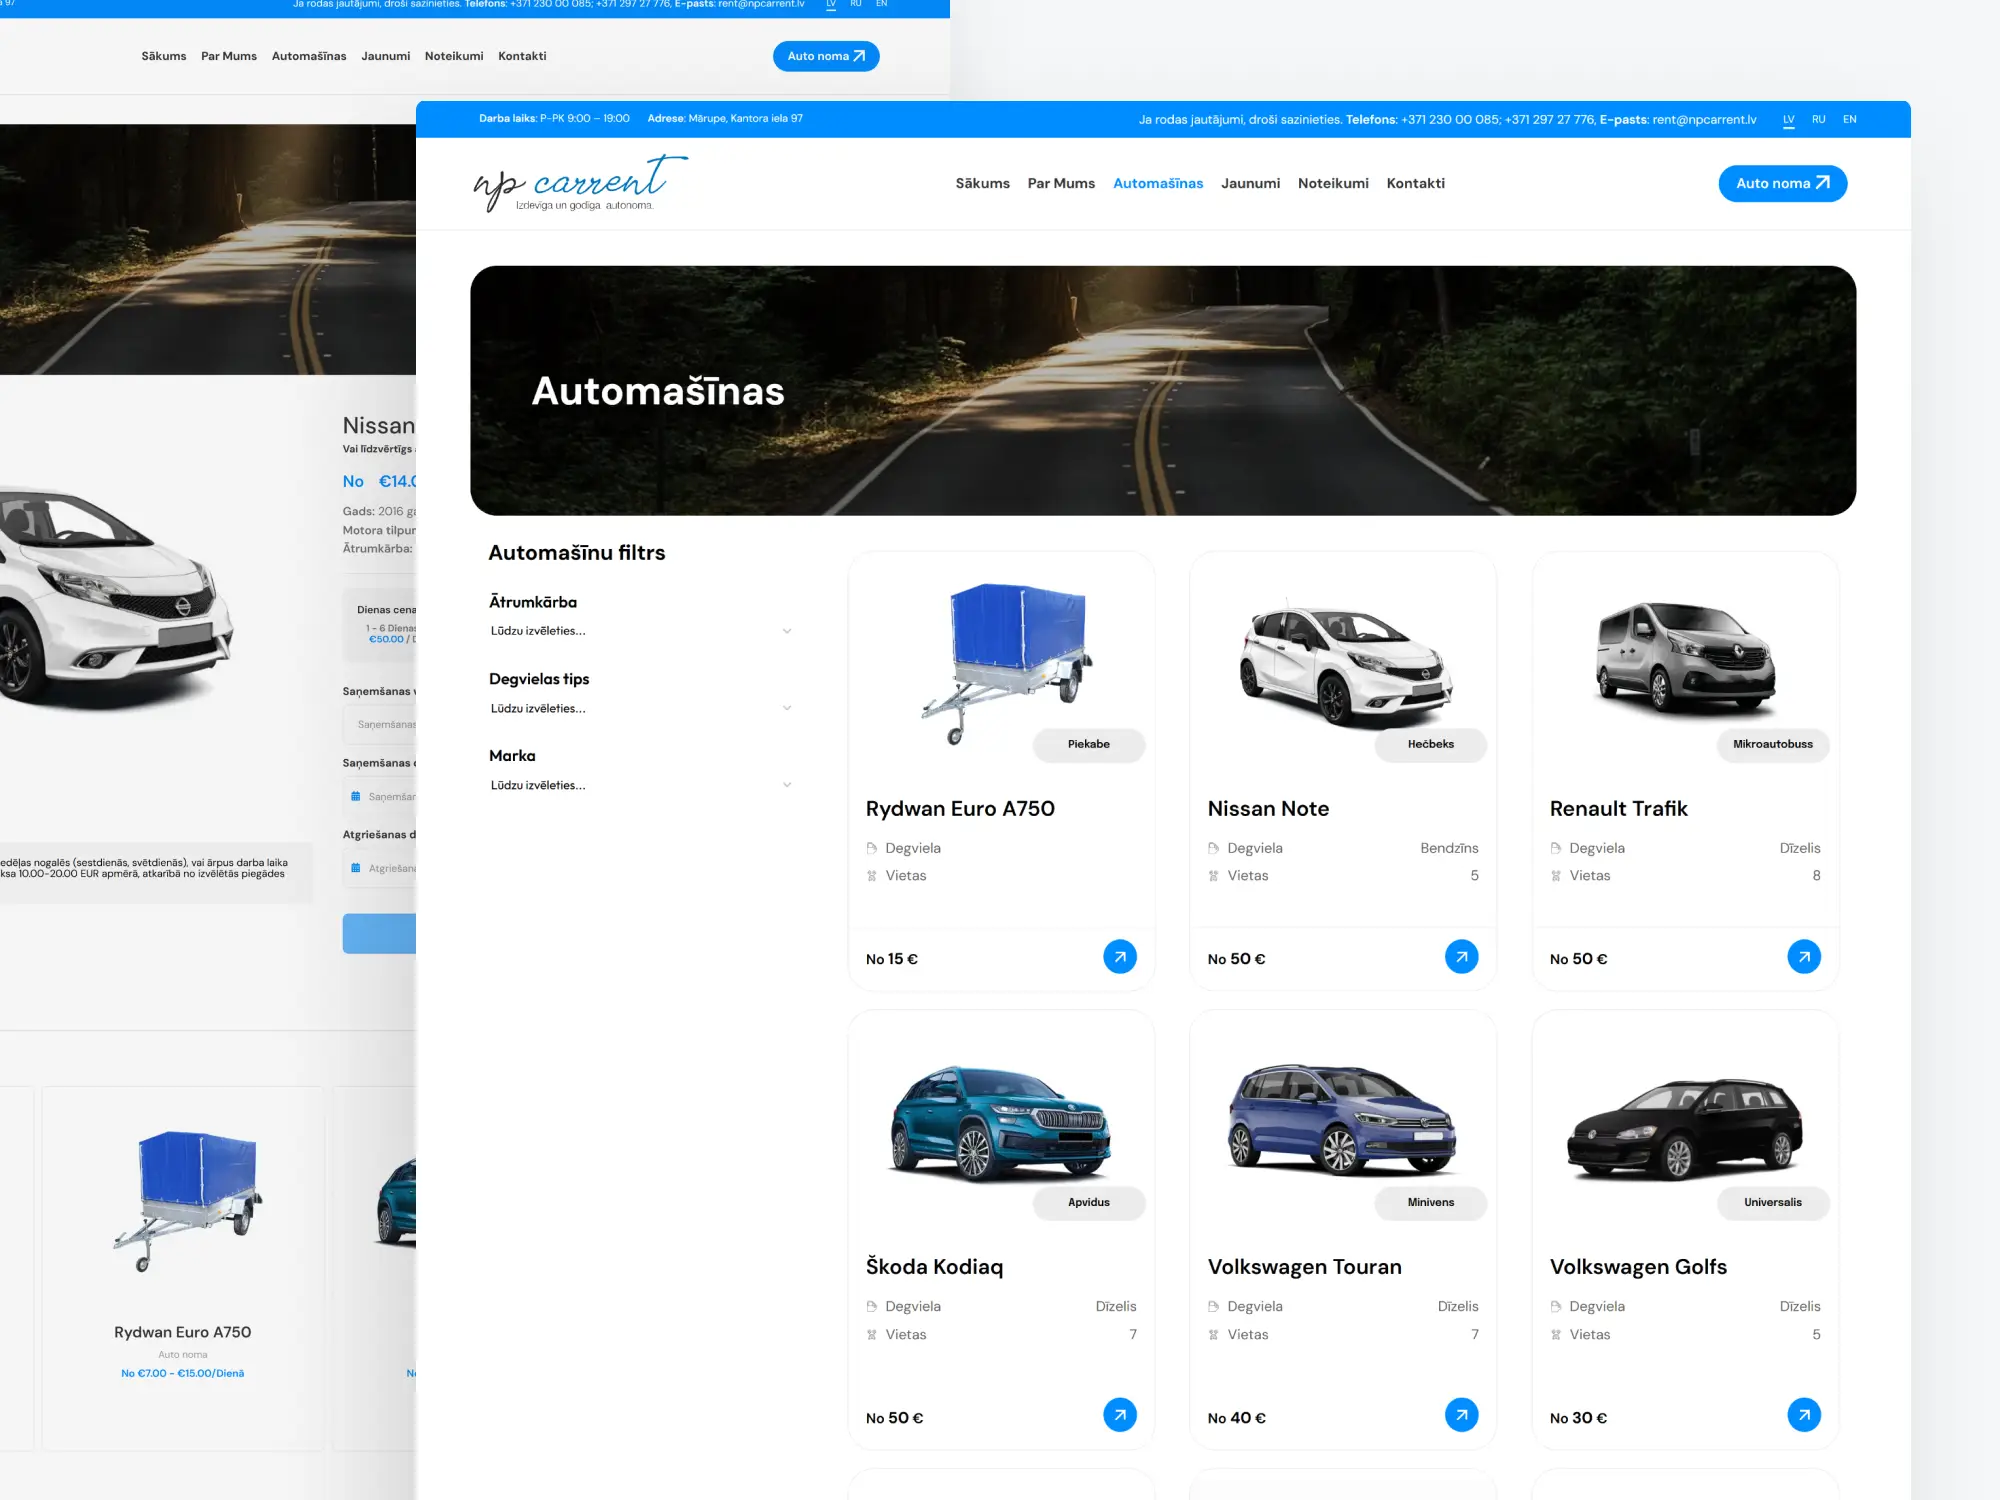The image size is (2000, 1500).
Task: Switch site language to EN
Action: click(1849, 119)
